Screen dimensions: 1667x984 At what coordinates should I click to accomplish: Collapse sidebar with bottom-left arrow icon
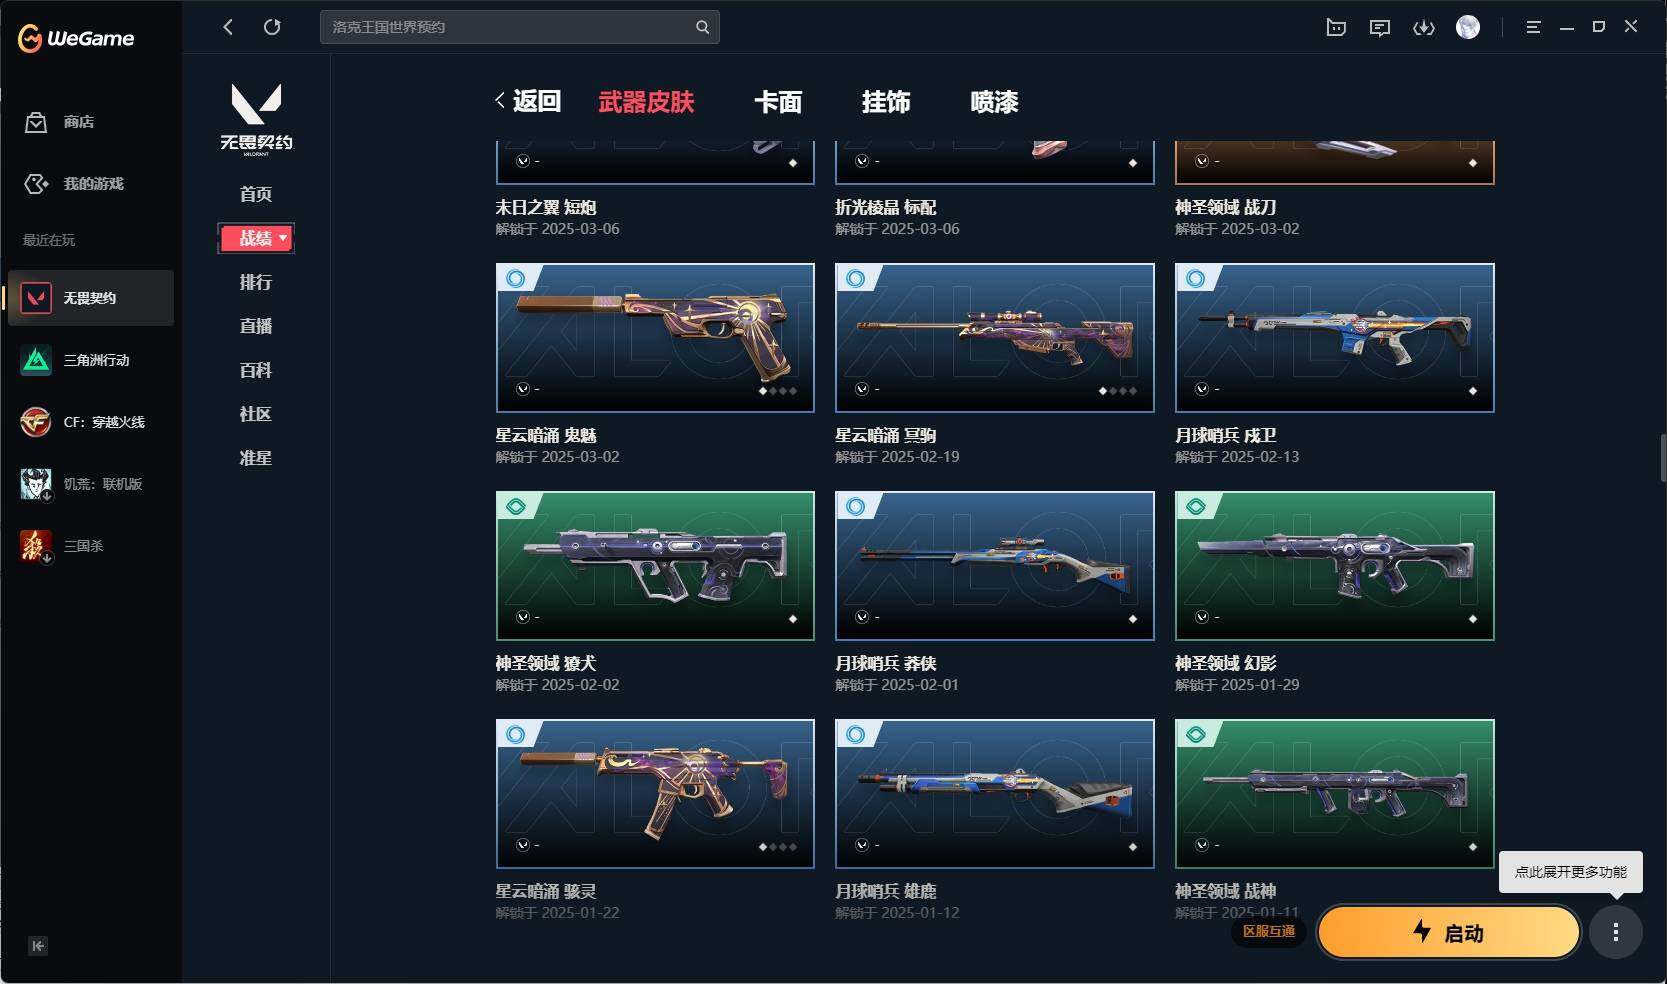[38, 946]
